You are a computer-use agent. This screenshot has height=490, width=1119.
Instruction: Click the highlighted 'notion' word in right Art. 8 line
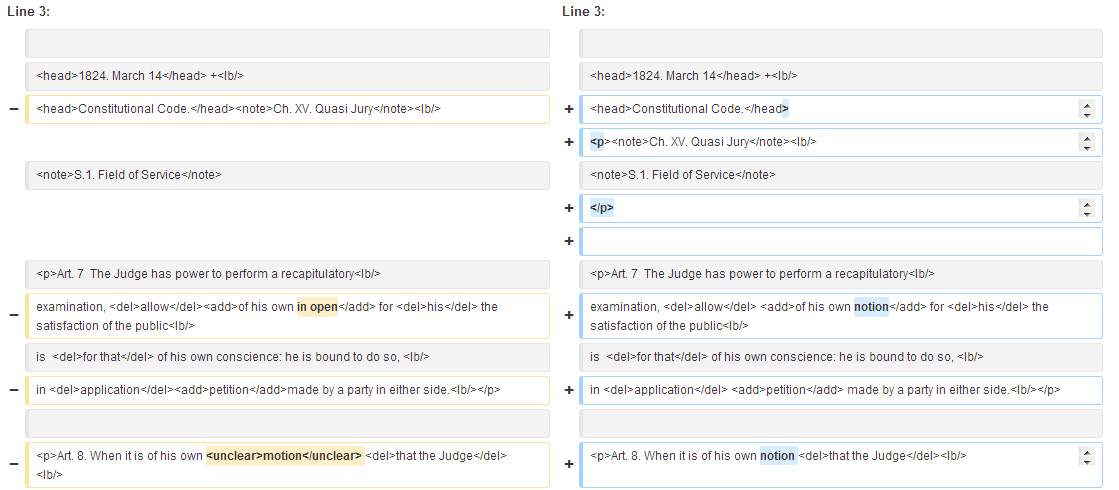tap(778, 456)
